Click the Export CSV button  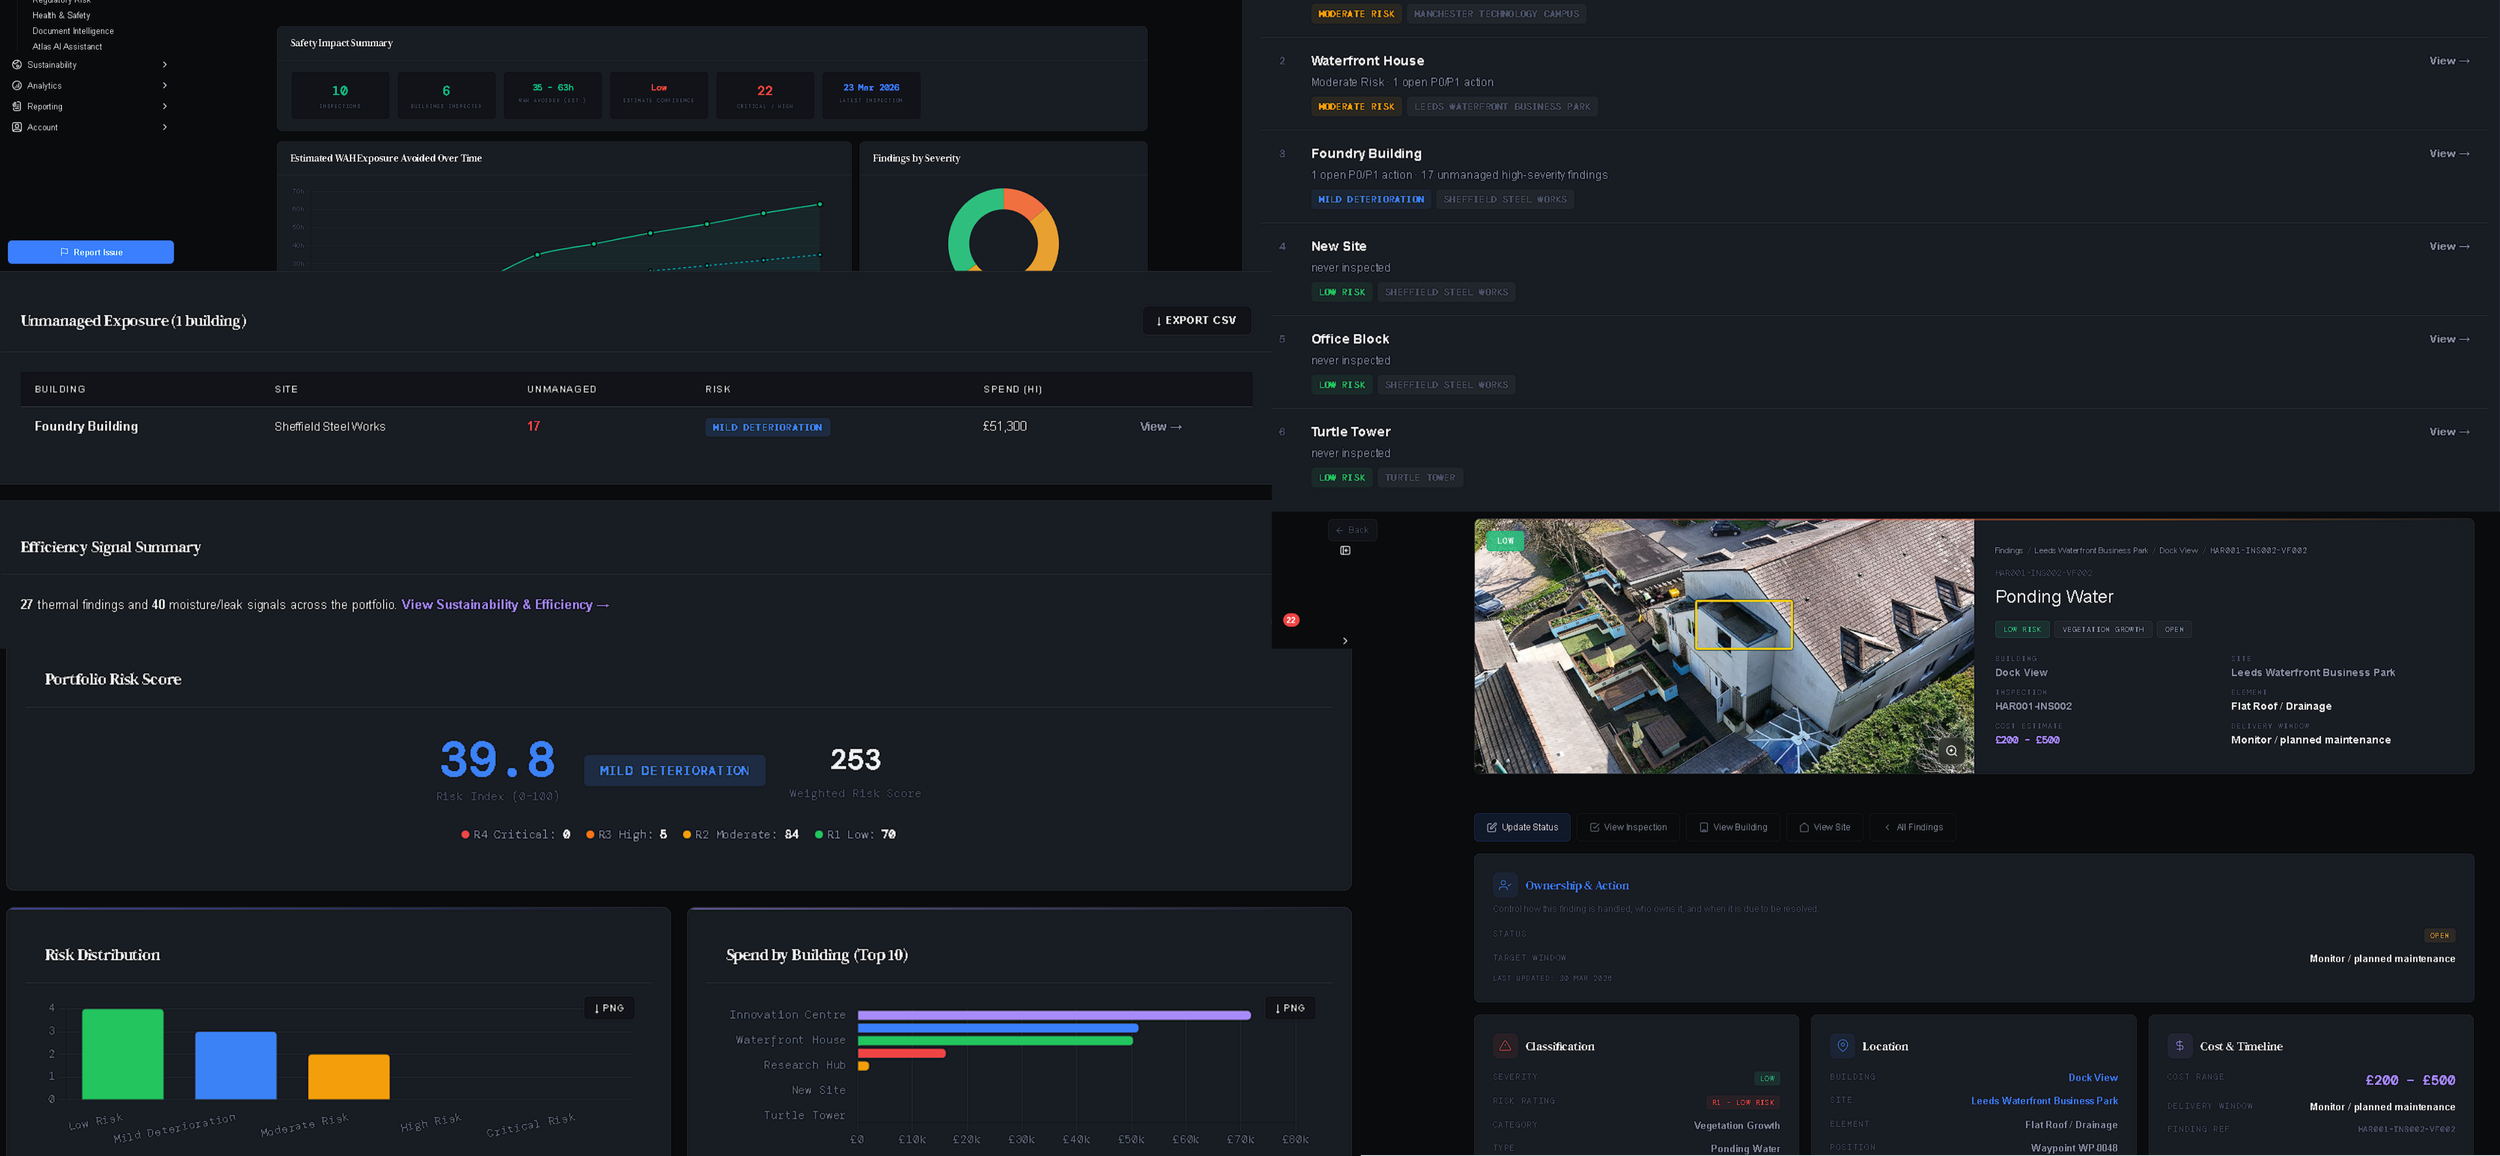coord(1196,320)
